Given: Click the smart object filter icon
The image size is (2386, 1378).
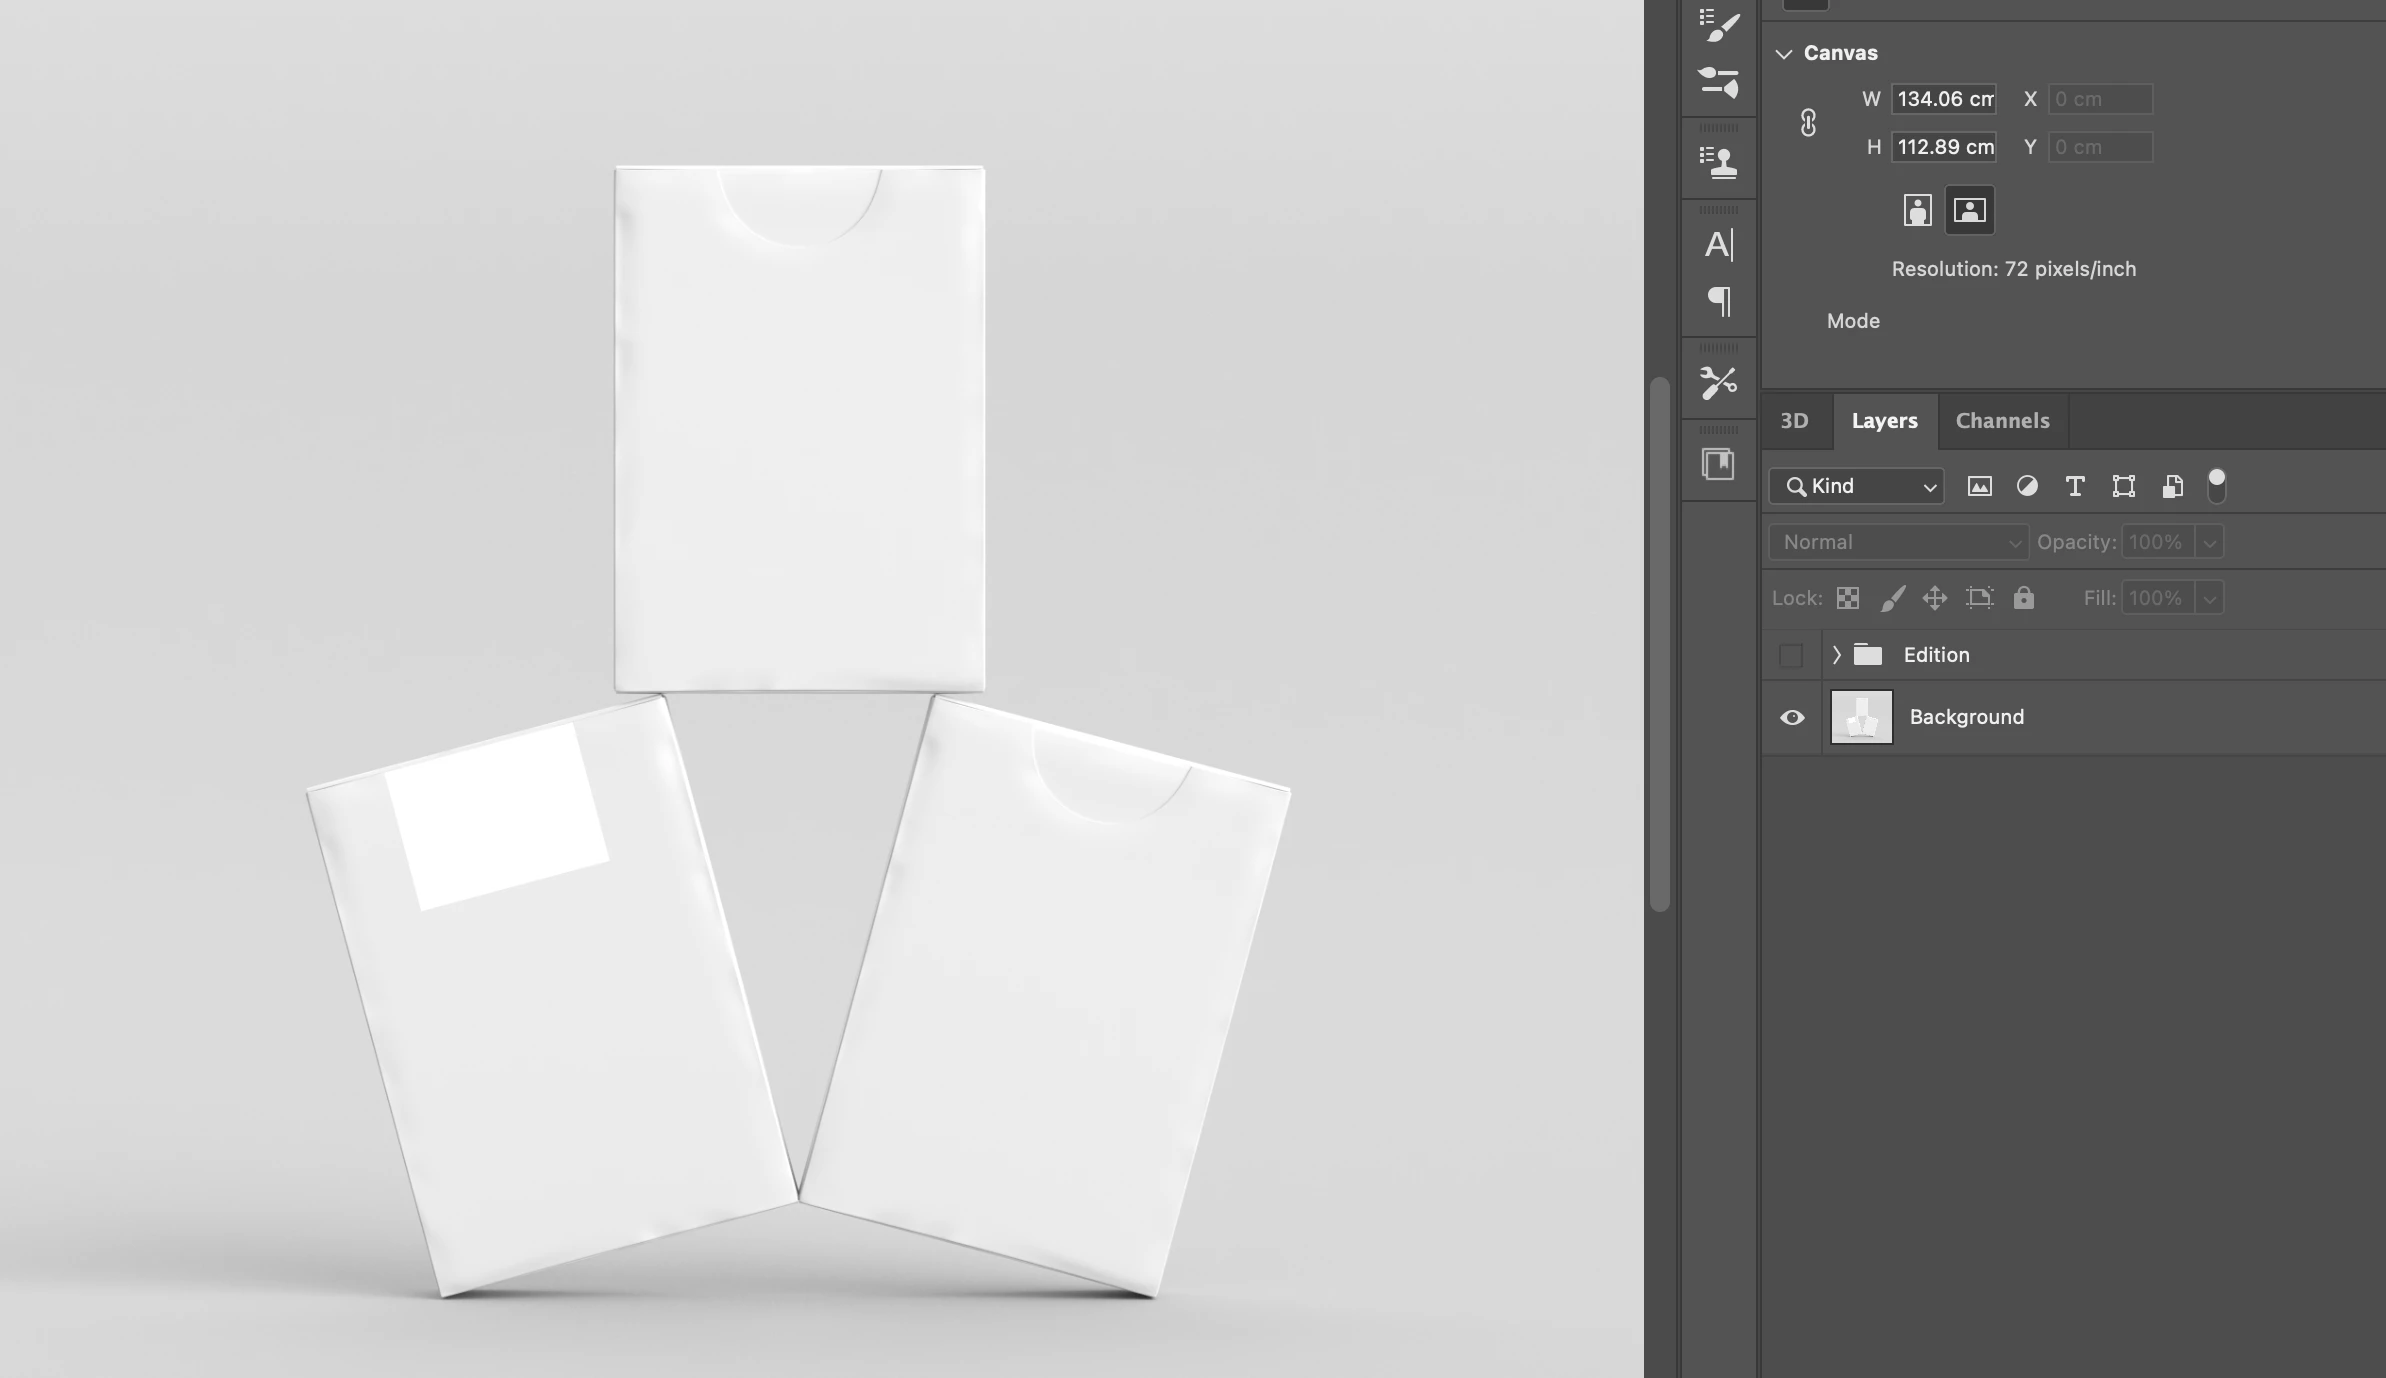Looking at the screenshot, I should pos(2172,487).
